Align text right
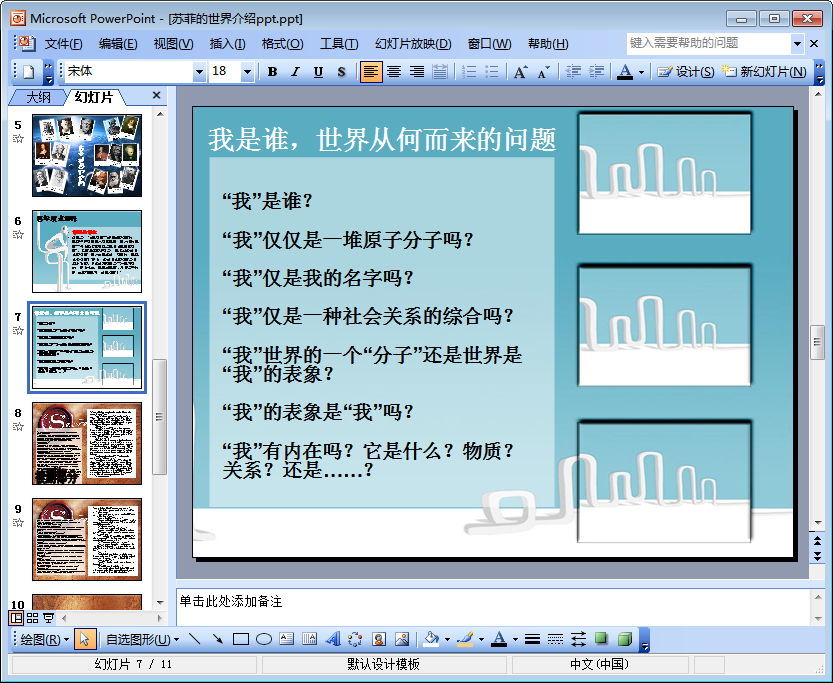833x683 pixels. pyautogui.click(x=417, y=72)
